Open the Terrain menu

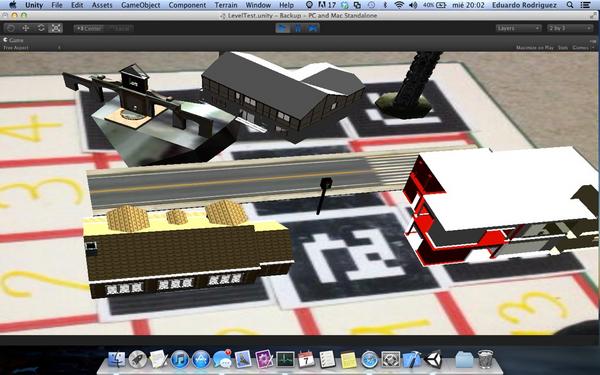226,5
